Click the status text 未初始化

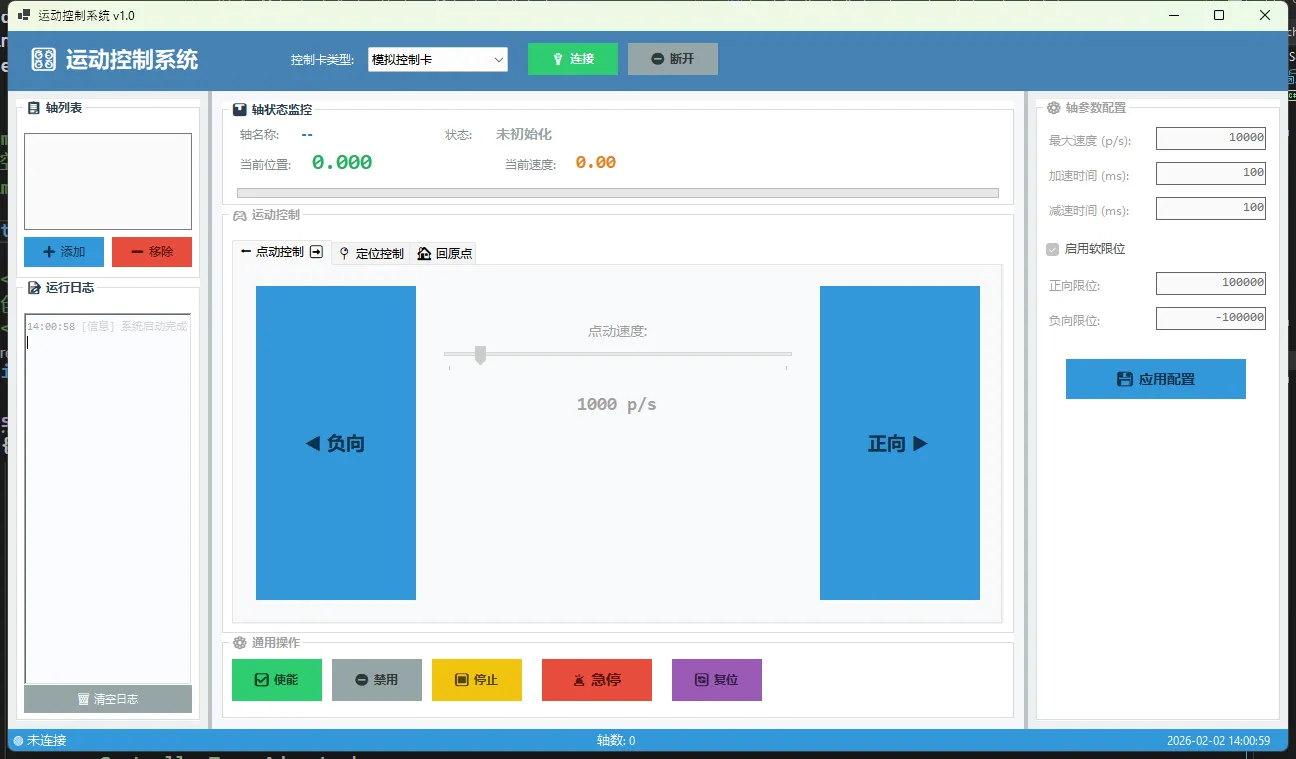click(524, 134)
